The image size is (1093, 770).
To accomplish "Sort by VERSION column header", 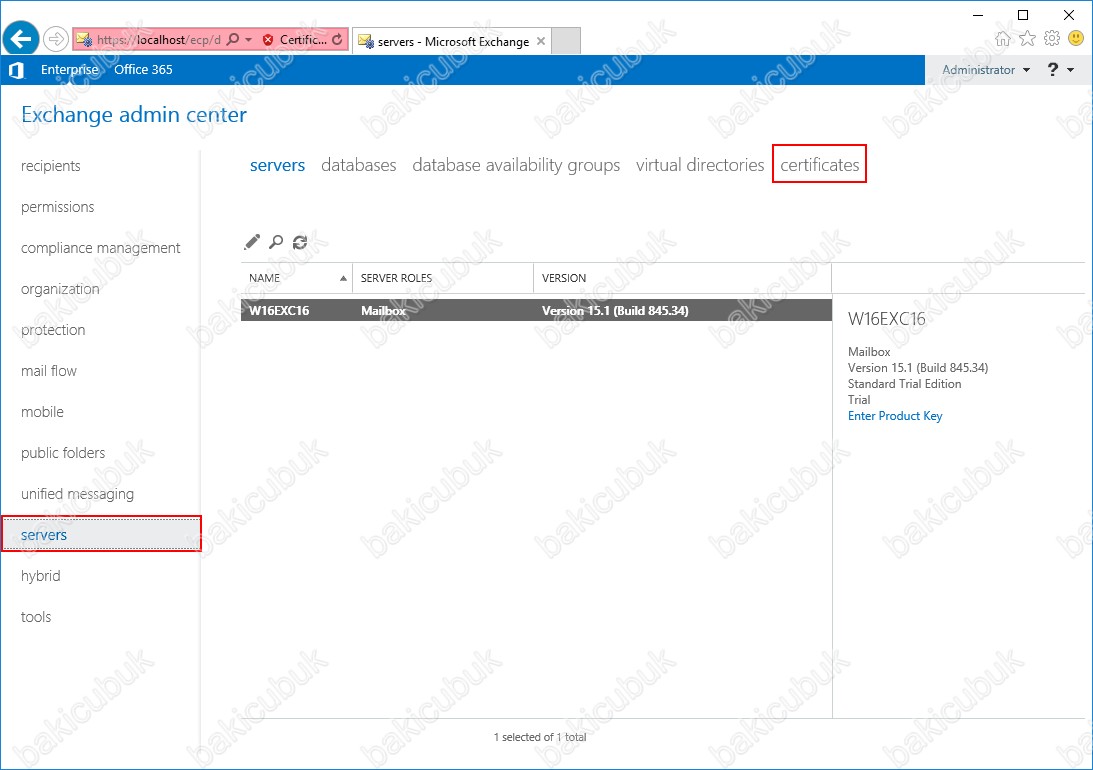I will [682, 278].
